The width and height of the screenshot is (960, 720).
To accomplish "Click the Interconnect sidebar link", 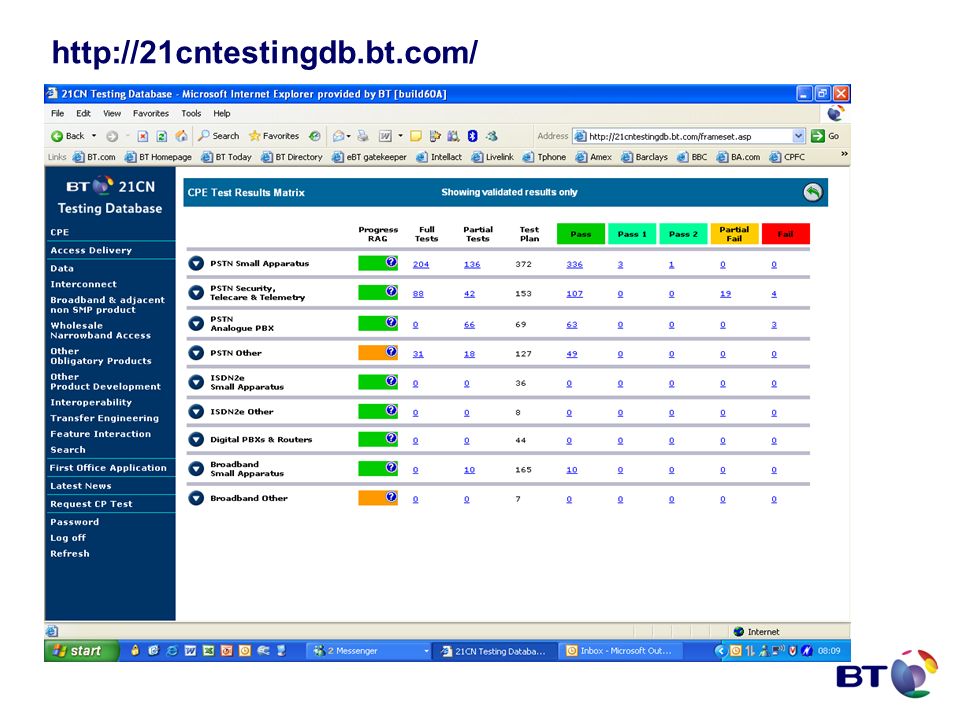I will point(83,284).
